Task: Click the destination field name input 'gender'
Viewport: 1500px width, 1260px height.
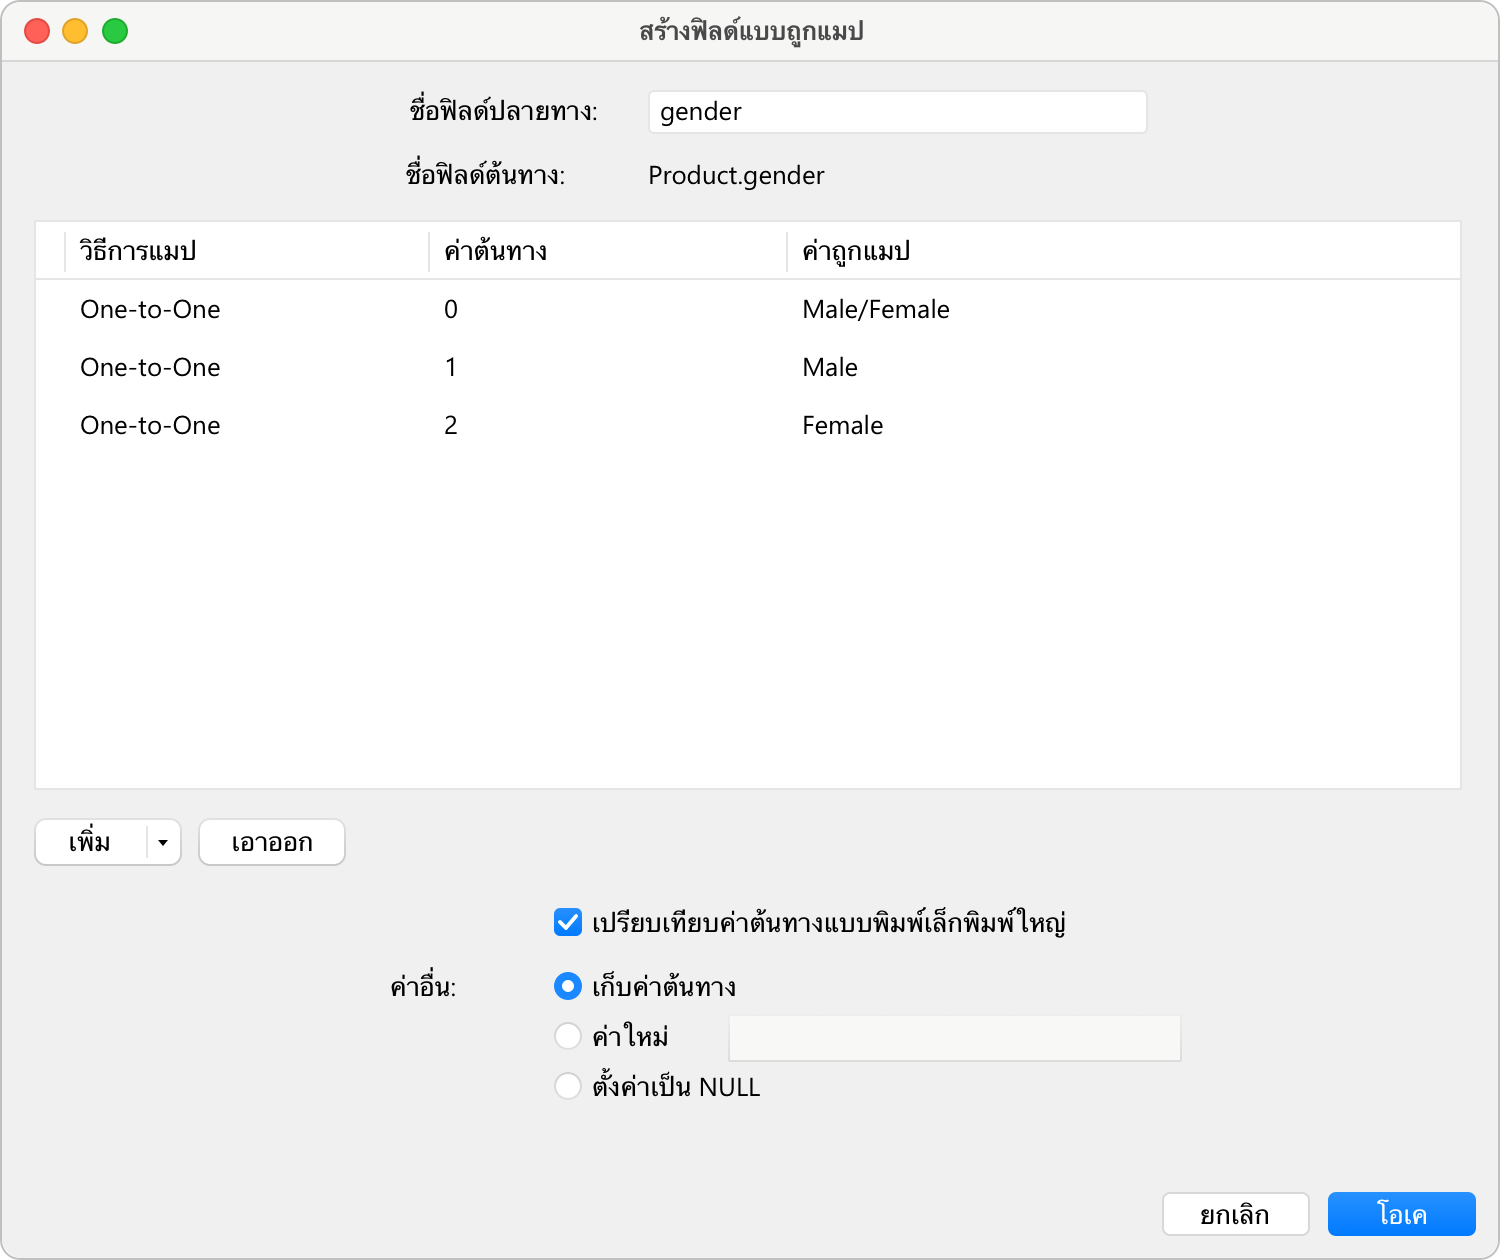Action: point(896,112)
